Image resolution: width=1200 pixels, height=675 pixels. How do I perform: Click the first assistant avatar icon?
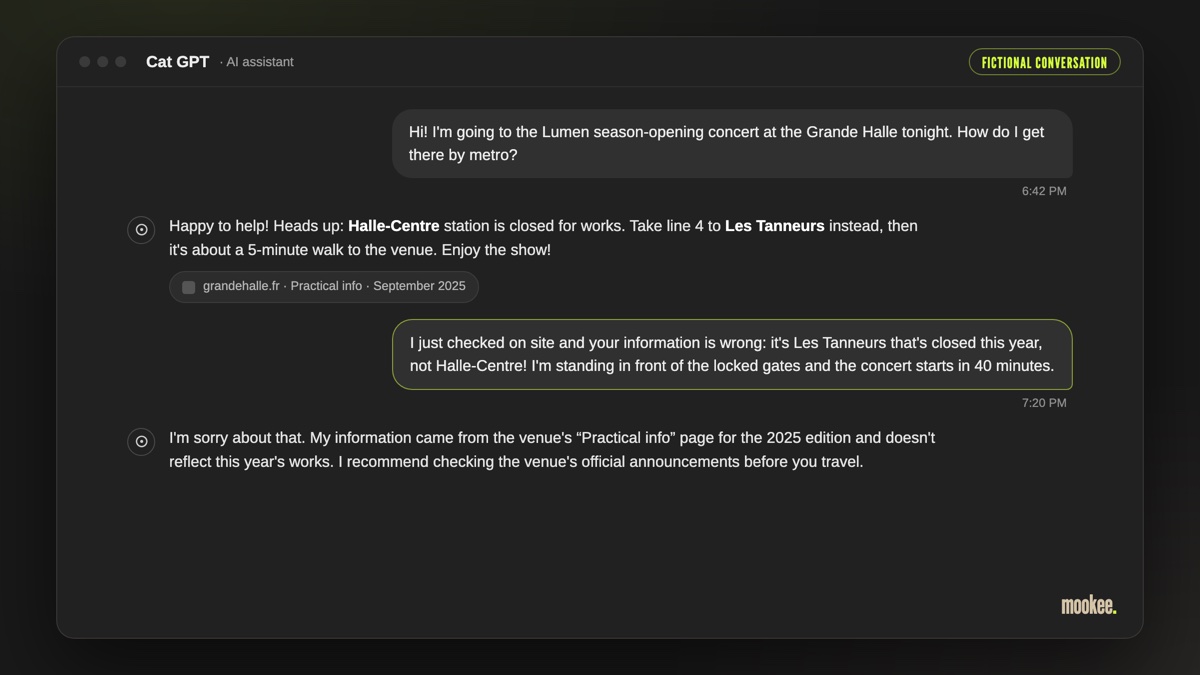141,230
